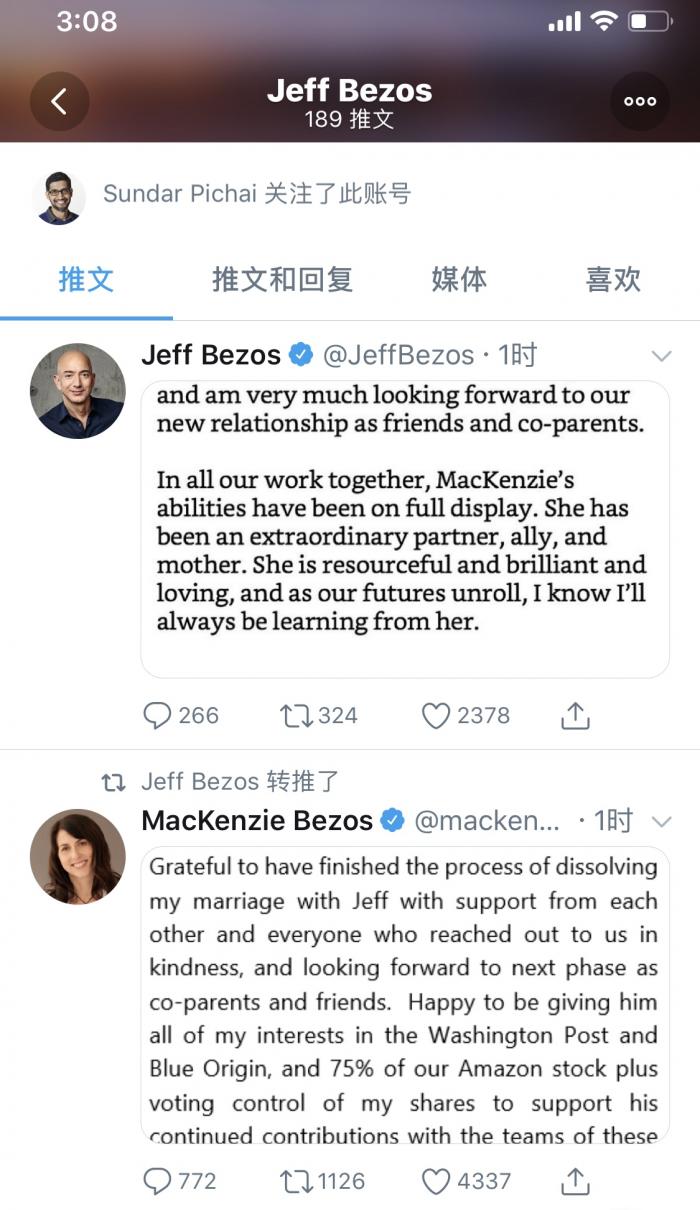The width and height of the screenshot is (700, 1210).
Task: Switch to the 推文和回复 tab
Action: click(x=282, y=279)
